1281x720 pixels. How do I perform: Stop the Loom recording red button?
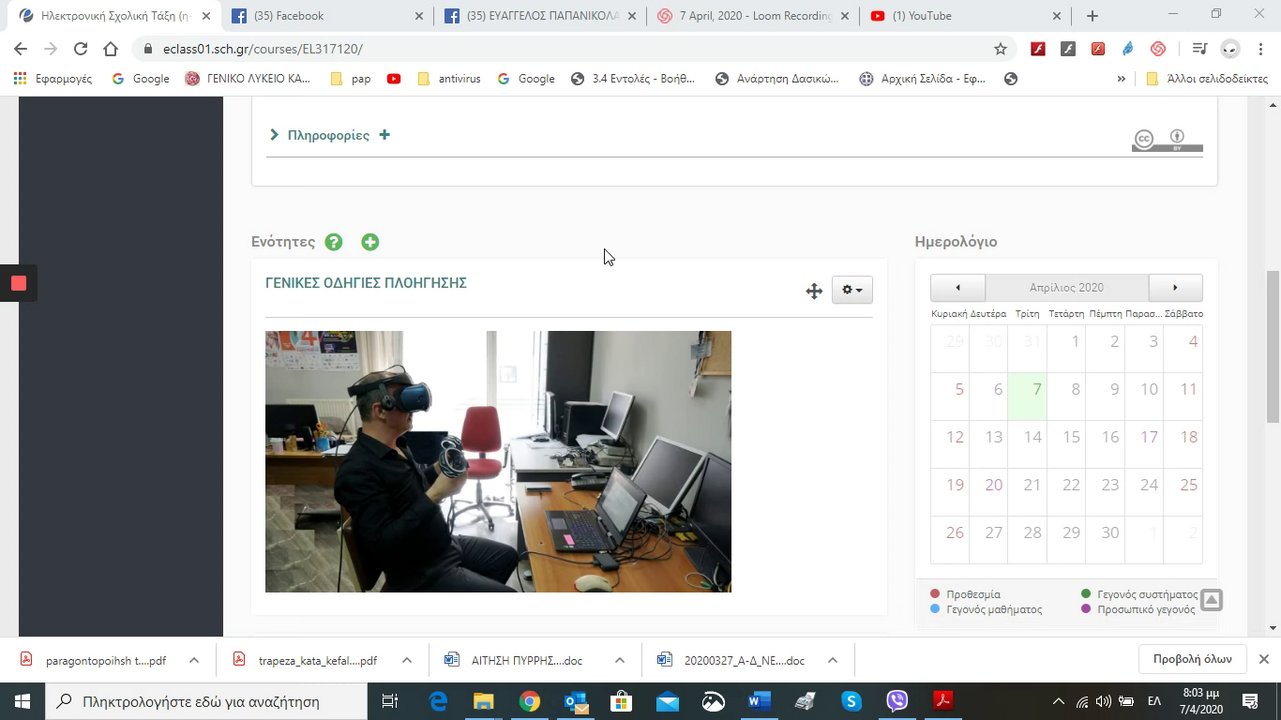click(x=18, y=283)
